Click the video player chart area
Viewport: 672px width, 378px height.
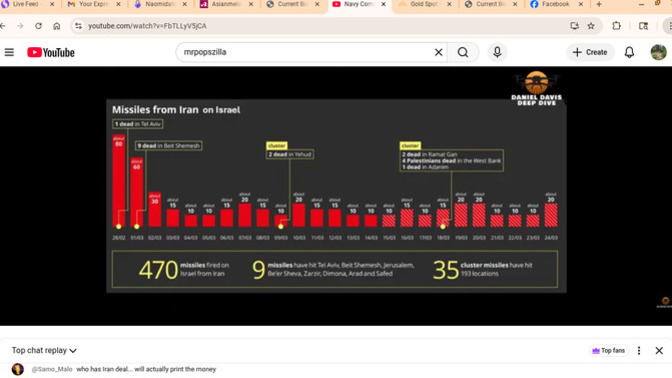click(x=336, y=196)
